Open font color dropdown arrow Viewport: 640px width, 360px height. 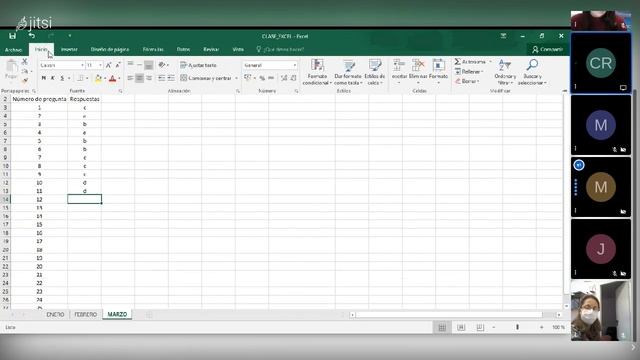click(x=119, y=78)
